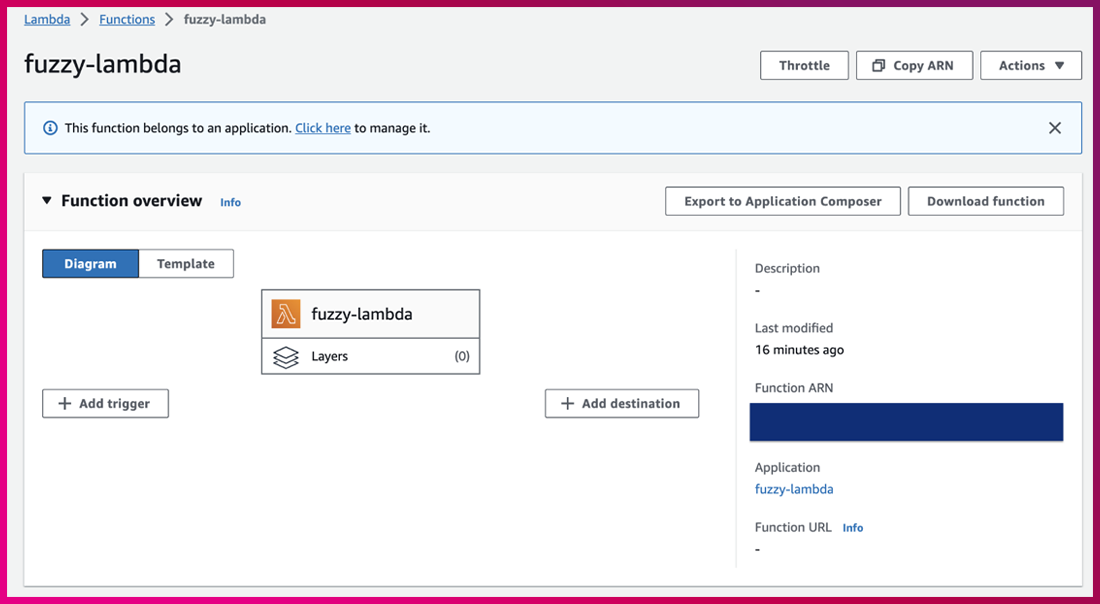
Task: Collapse the Function overview section
Action: pos(47,201)
